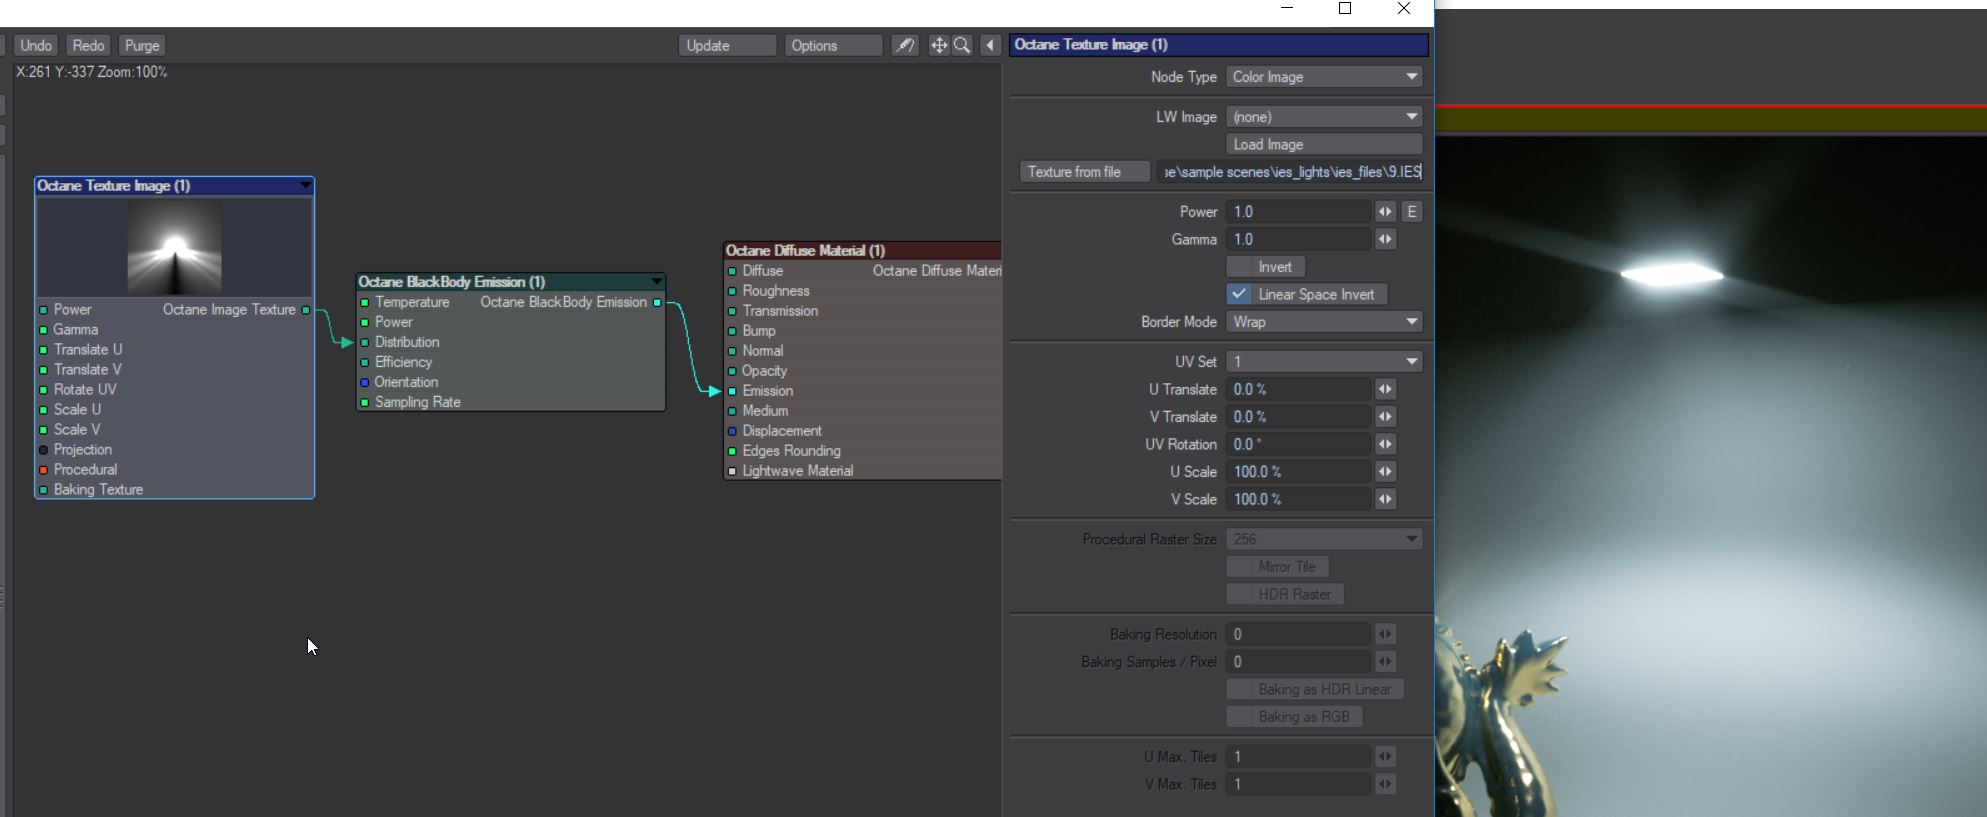Image resolution: width=1987 pixels, height=817 pixels.
Task: Click the Redo button
Action: tap(88, 46)
